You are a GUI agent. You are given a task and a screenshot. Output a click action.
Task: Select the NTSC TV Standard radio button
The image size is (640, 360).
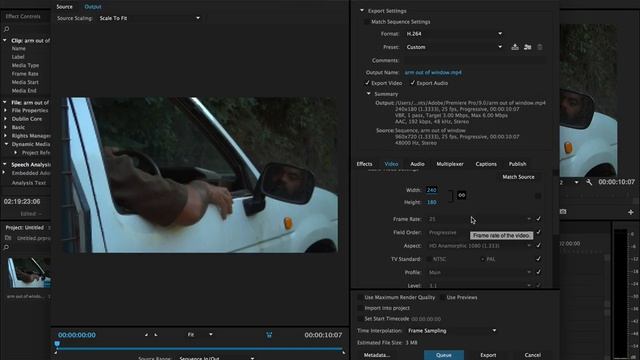tap(429, 259)
